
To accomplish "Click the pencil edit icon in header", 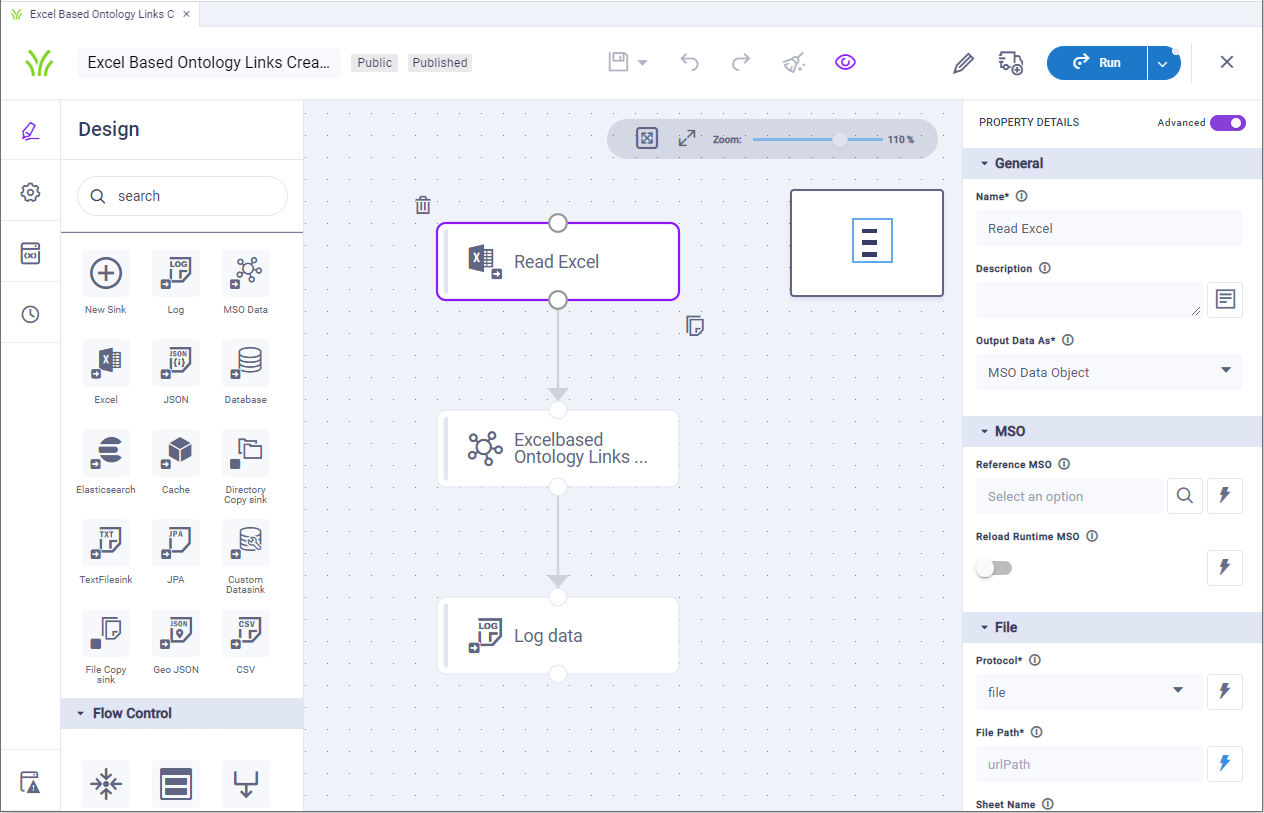I will (963, 63).
